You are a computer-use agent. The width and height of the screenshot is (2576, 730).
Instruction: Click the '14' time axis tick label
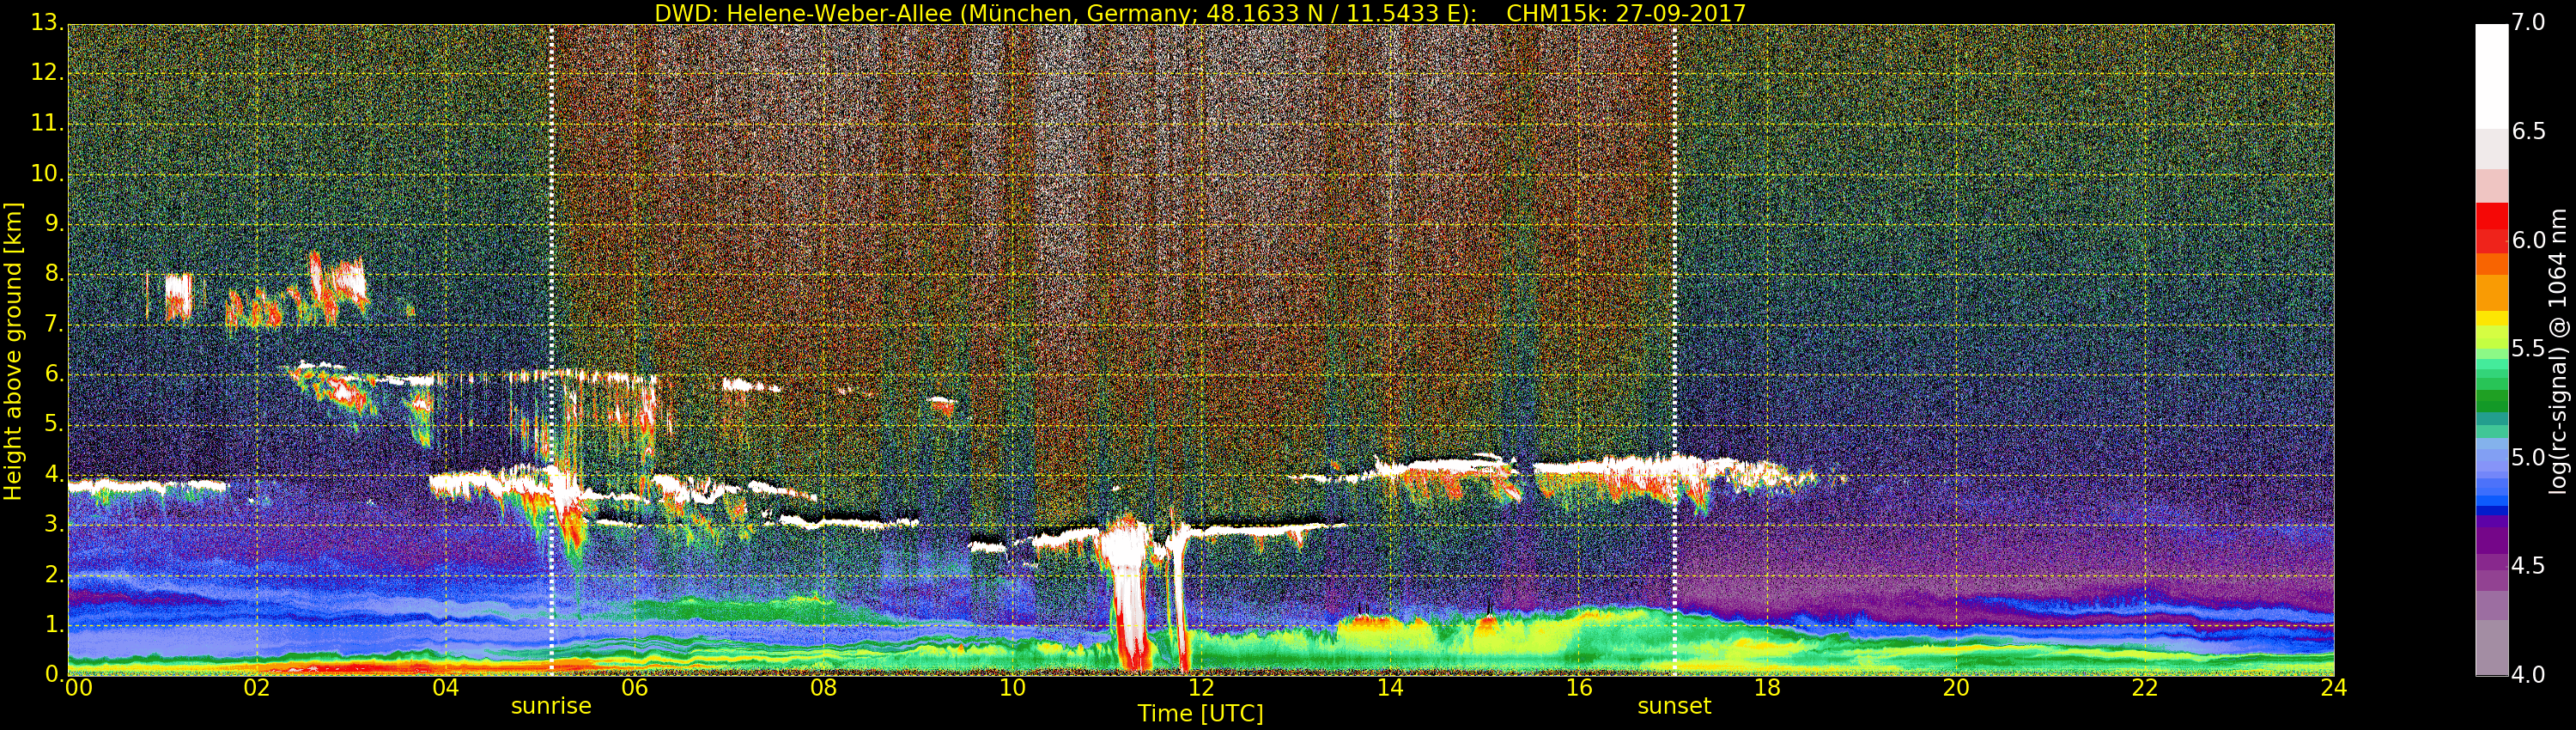1390,688
